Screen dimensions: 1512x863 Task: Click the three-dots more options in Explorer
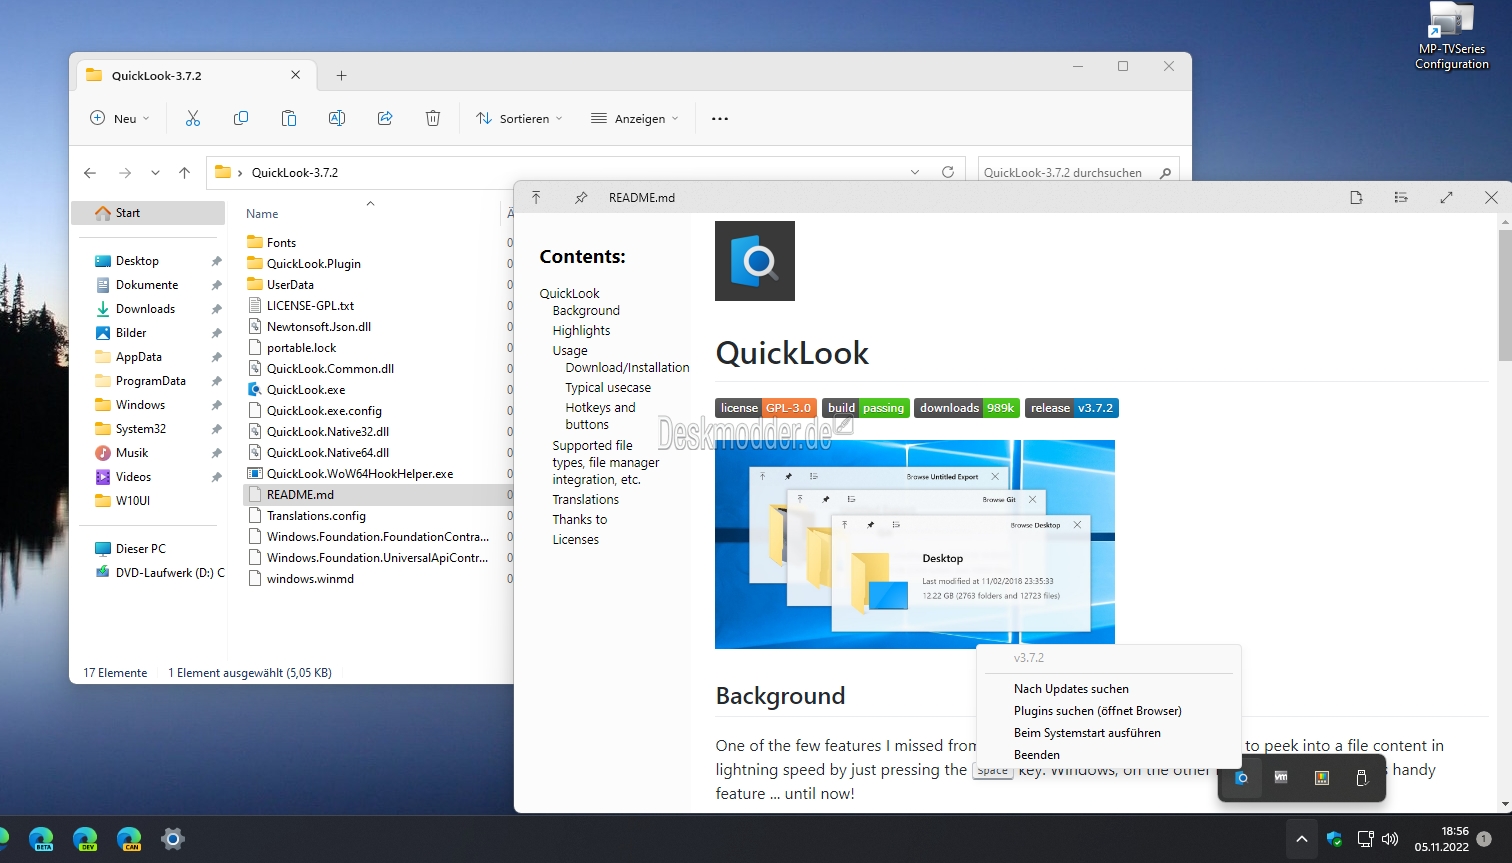pyautogui.click(x=720, y=118)
